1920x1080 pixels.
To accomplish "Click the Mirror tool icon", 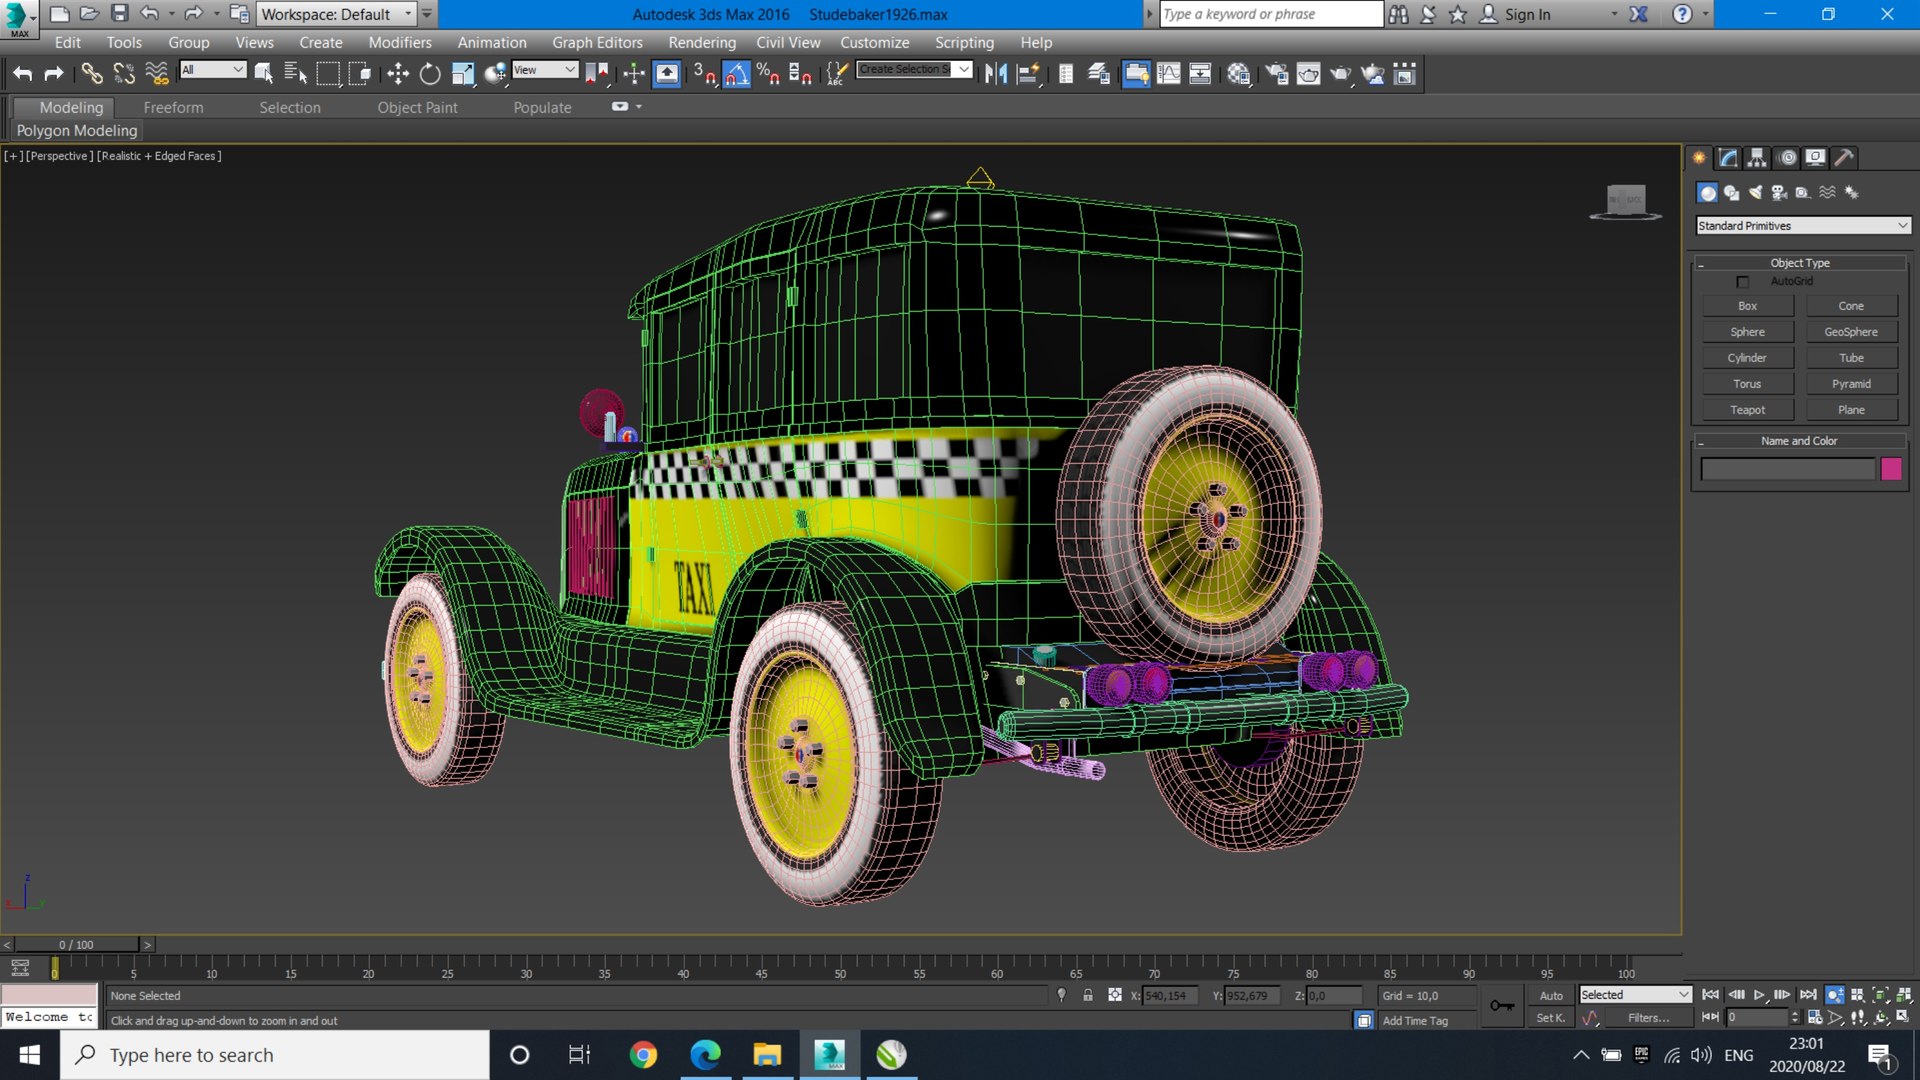I will click(996, 74).
